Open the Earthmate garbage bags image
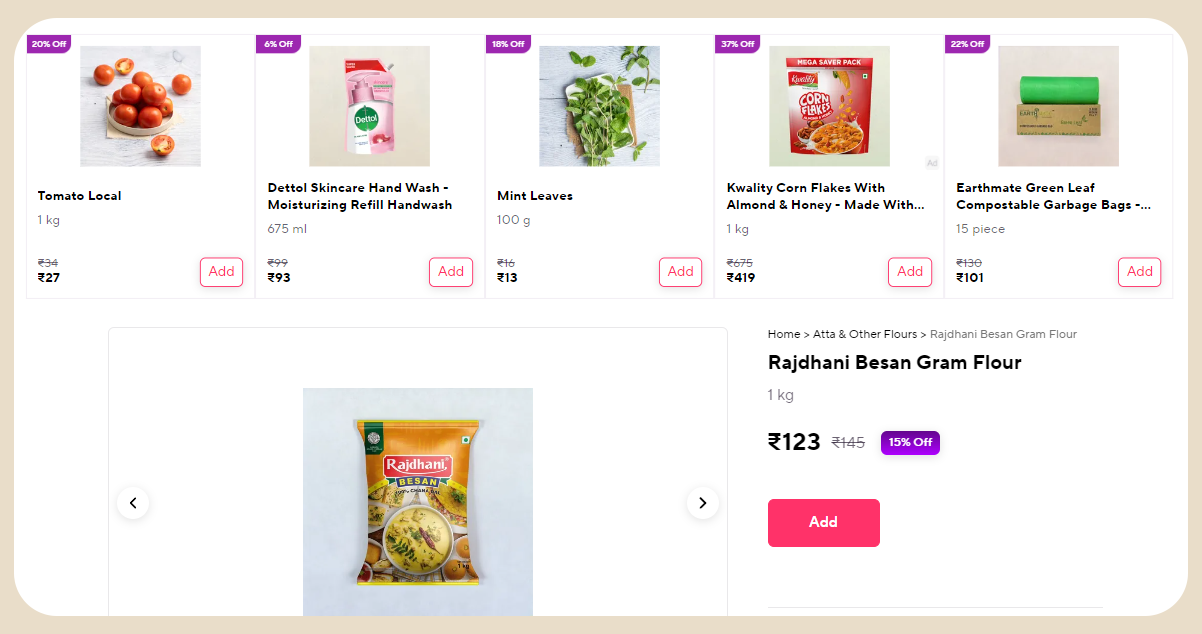 (1058, 106)
